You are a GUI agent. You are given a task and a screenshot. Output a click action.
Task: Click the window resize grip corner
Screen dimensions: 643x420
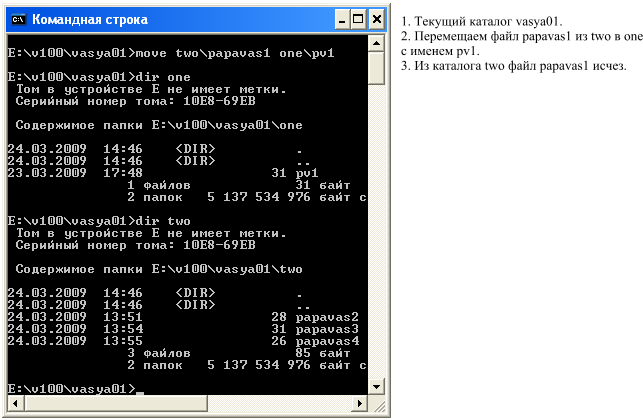(x=378, y=404)
